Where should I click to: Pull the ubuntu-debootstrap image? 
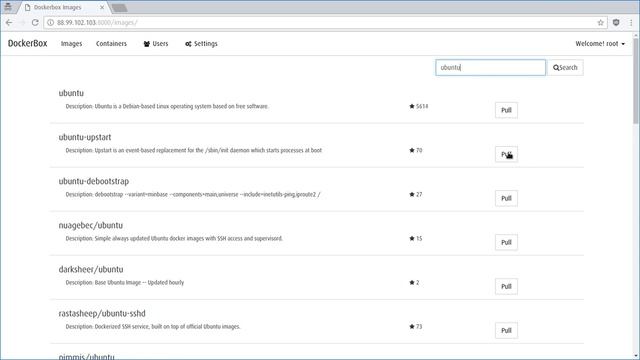pyautogui.click(x=506, y=198)
